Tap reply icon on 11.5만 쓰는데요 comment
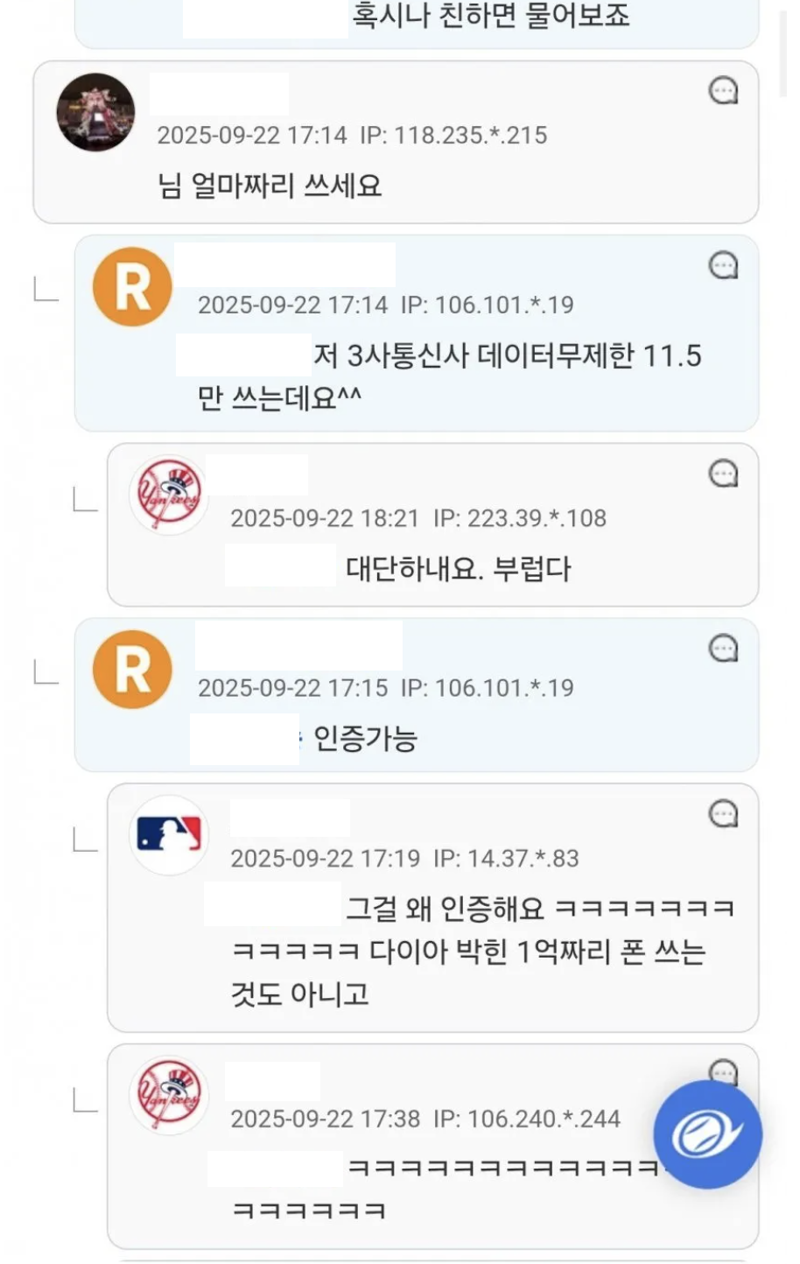Image resolution: width=800 pixels, height=1264 pixels. [723, 265]
